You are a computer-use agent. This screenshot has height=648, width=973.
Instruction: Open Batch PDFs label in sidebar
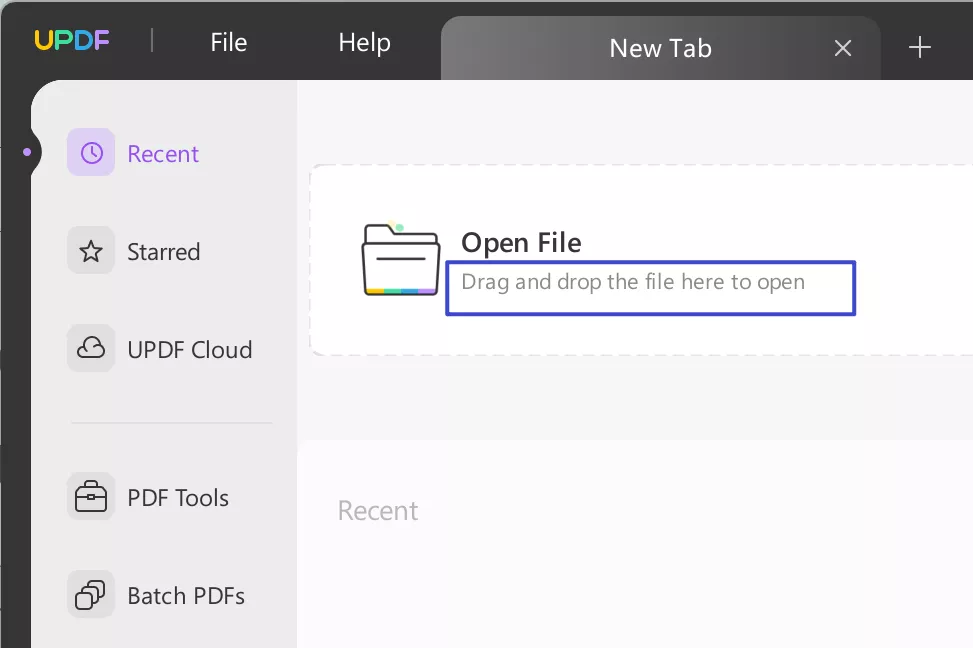click(186, 596)
